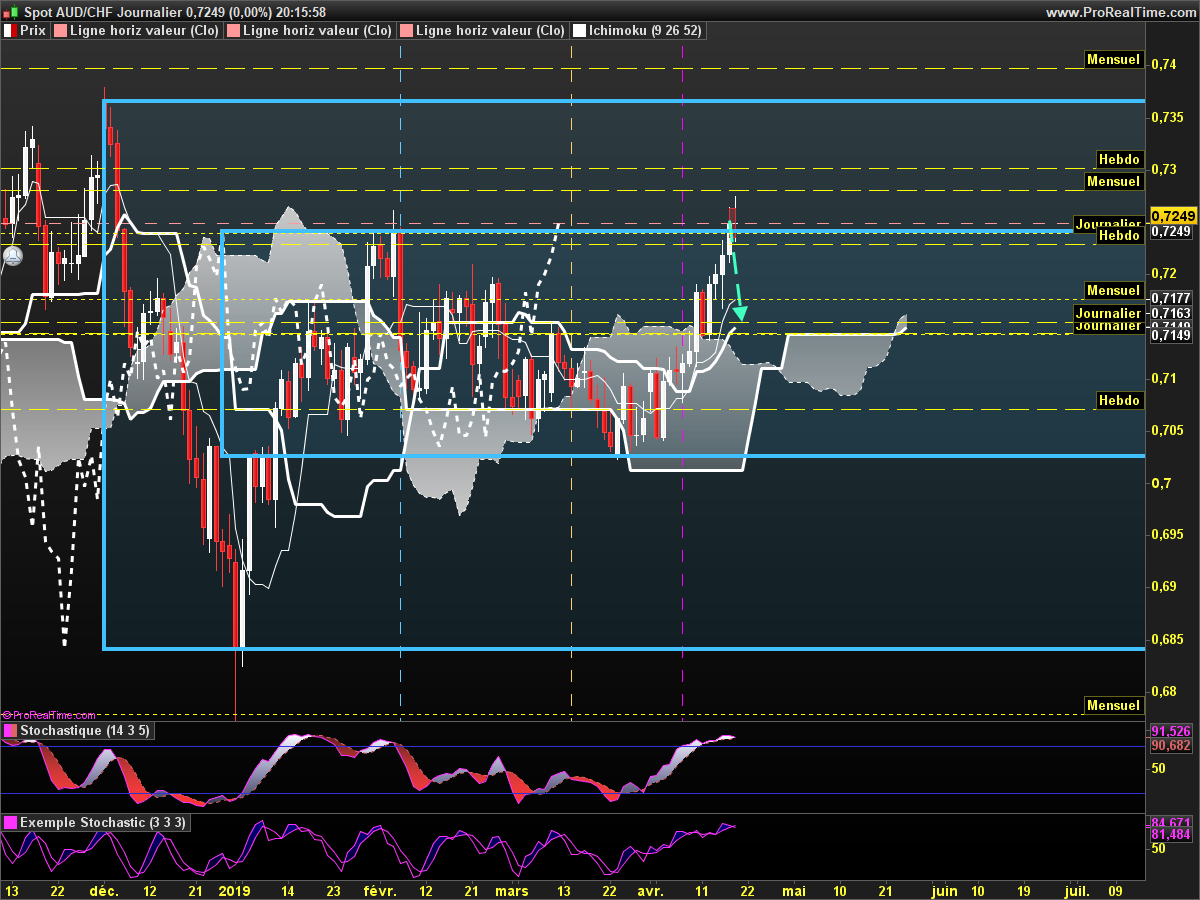This screenshot has height=900, width=1200.
Task: Click the 81,484 stochastic value tag
Action: 1171,835
